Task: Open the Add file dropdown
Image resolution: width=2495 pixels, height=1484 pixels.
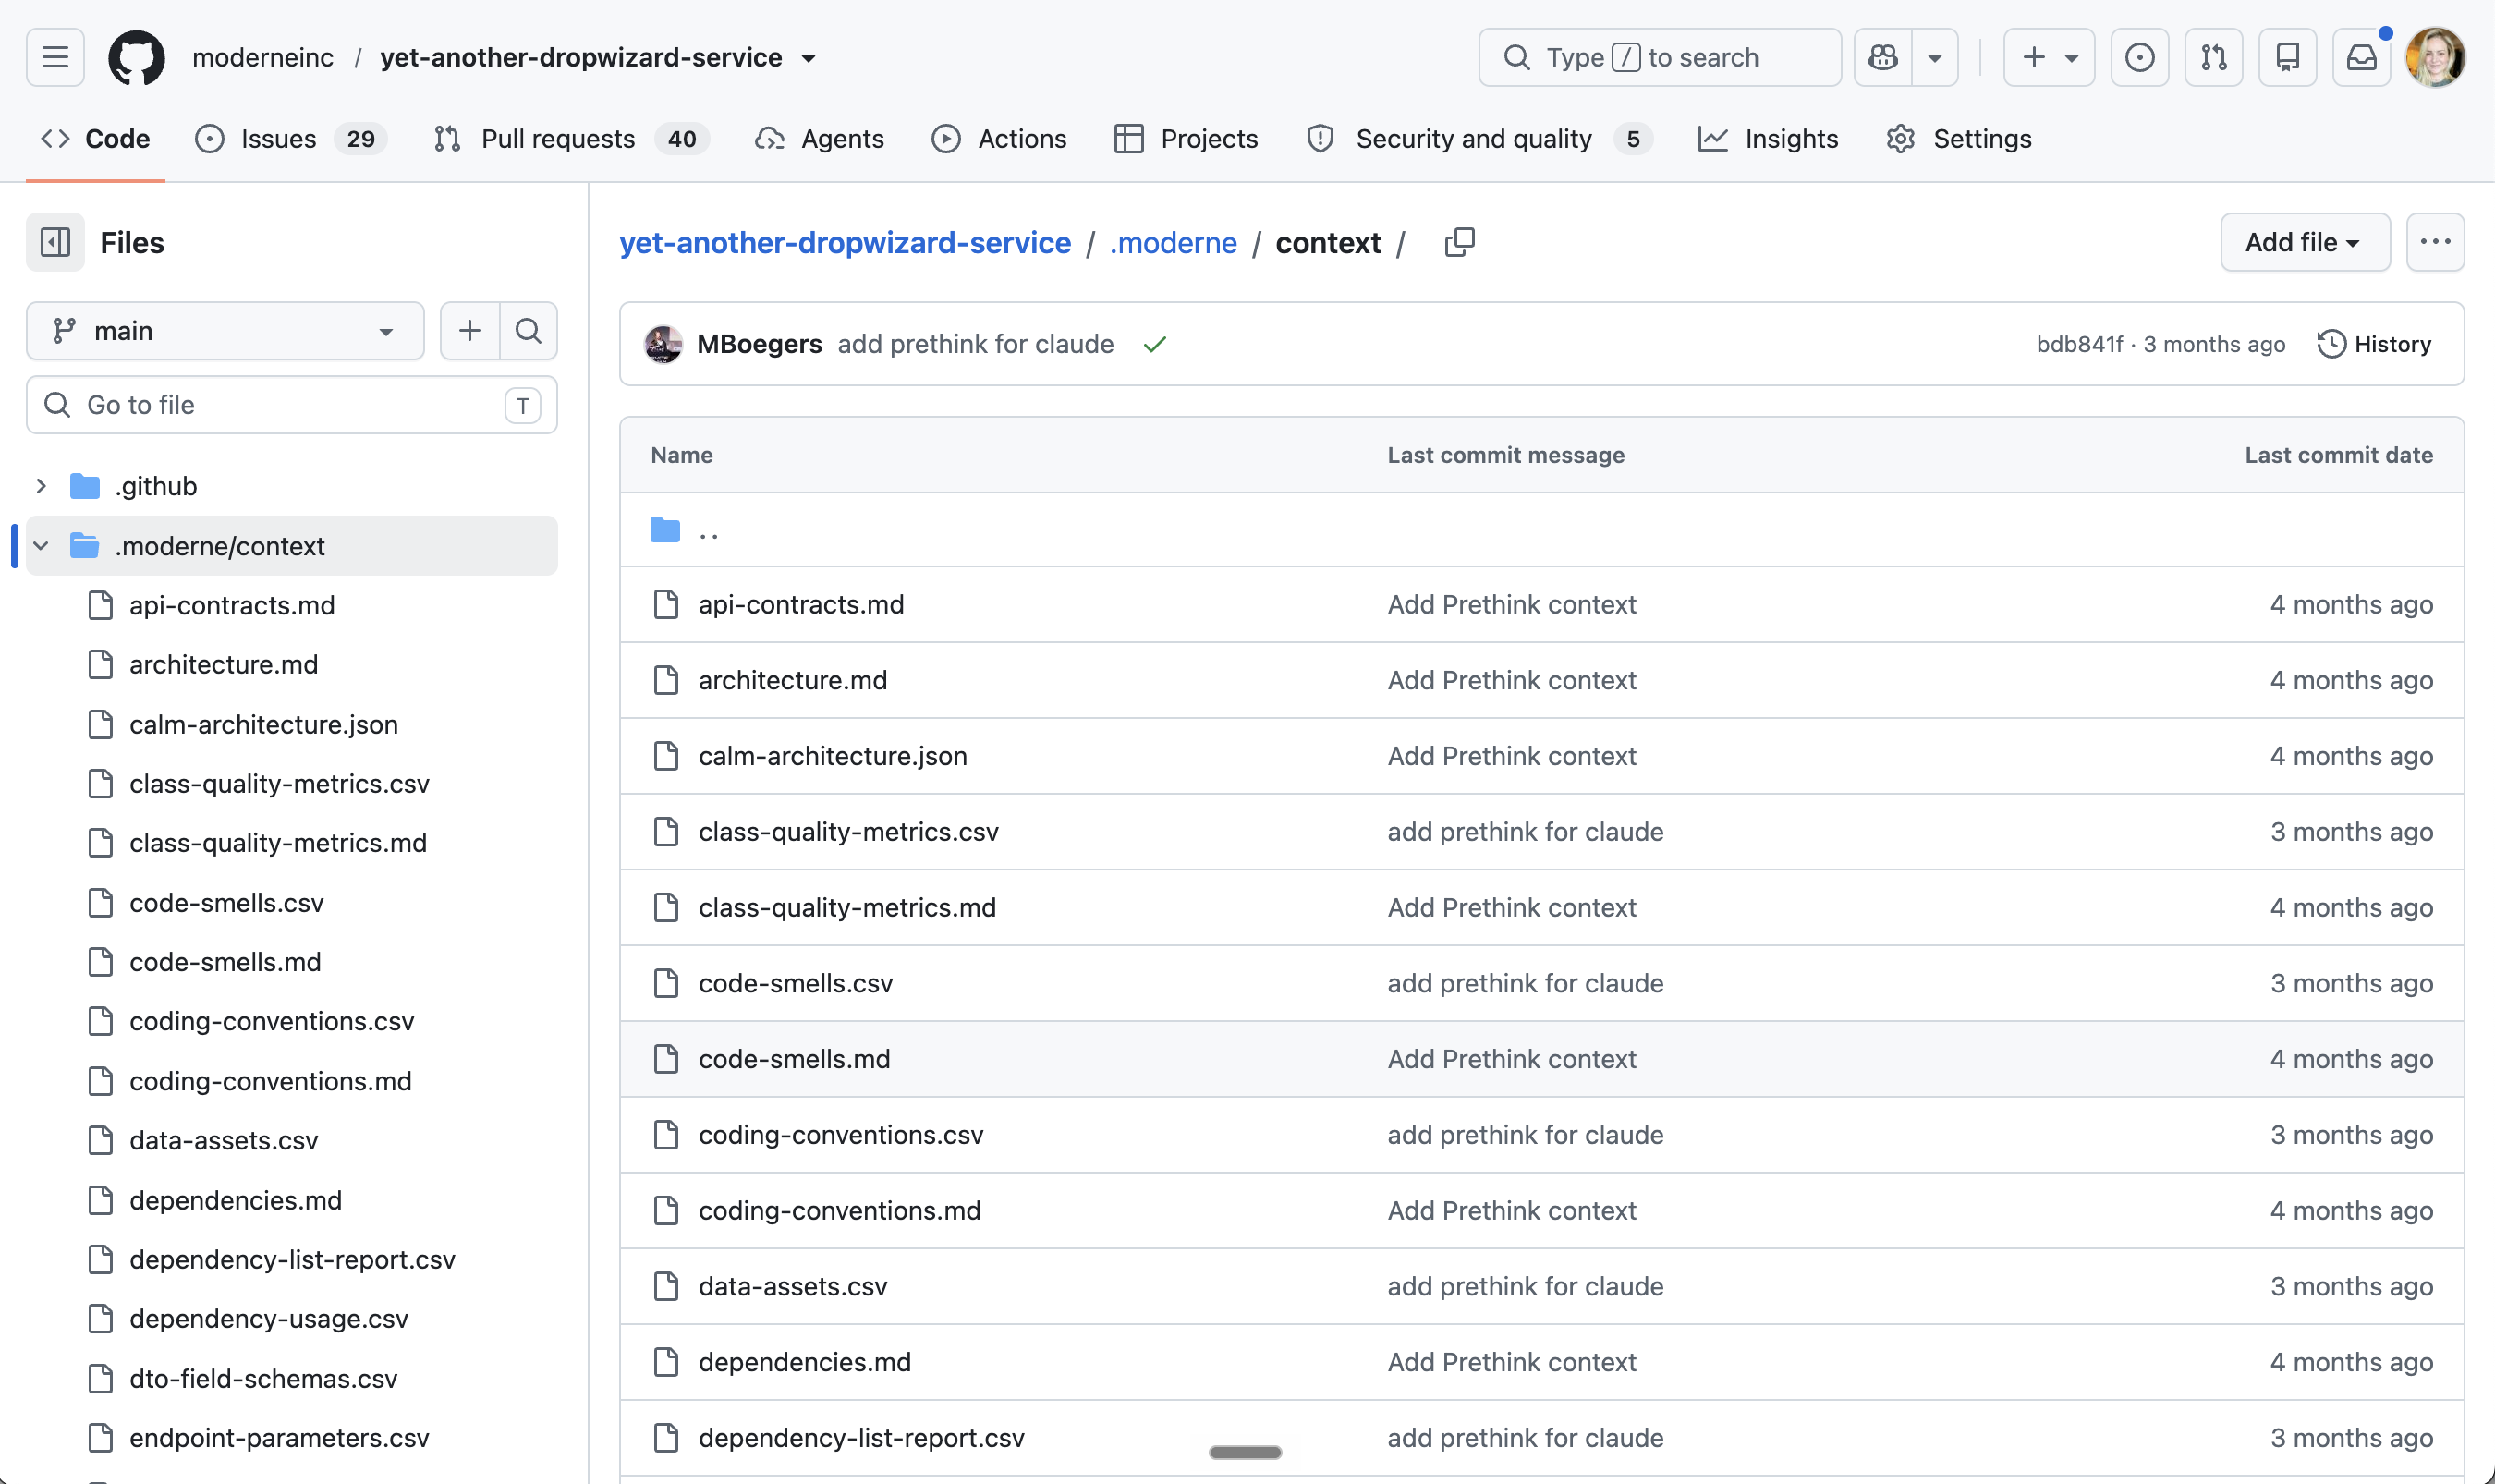Action: coord(2305,242)
